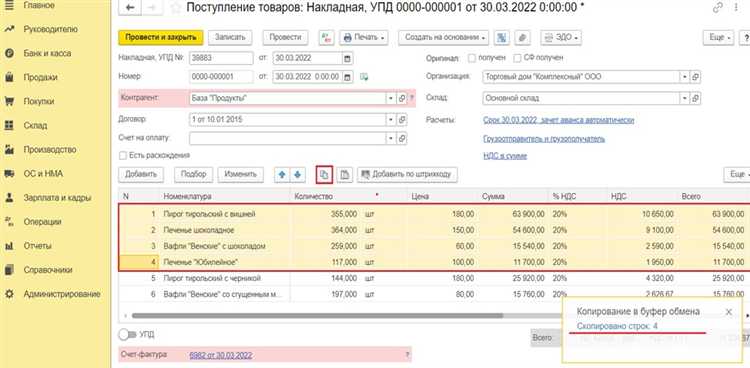This screenshot has height=368, width=750.
Task: Open Продажи section in sidebar
Action: pyautogui.click(x=40, y=78)
